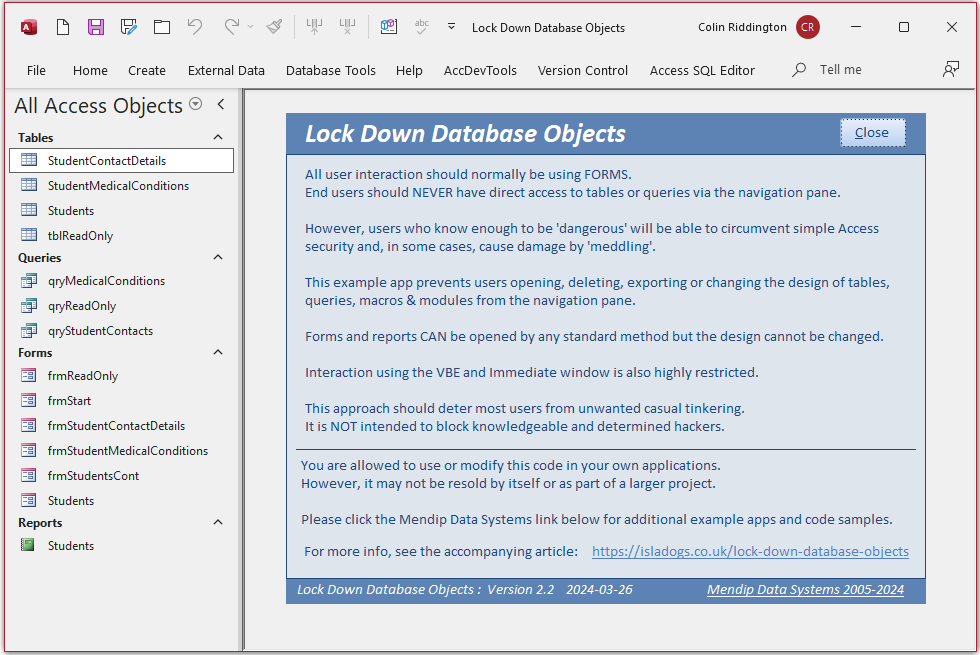Open the External Data tab

click(x=226, y=70)
